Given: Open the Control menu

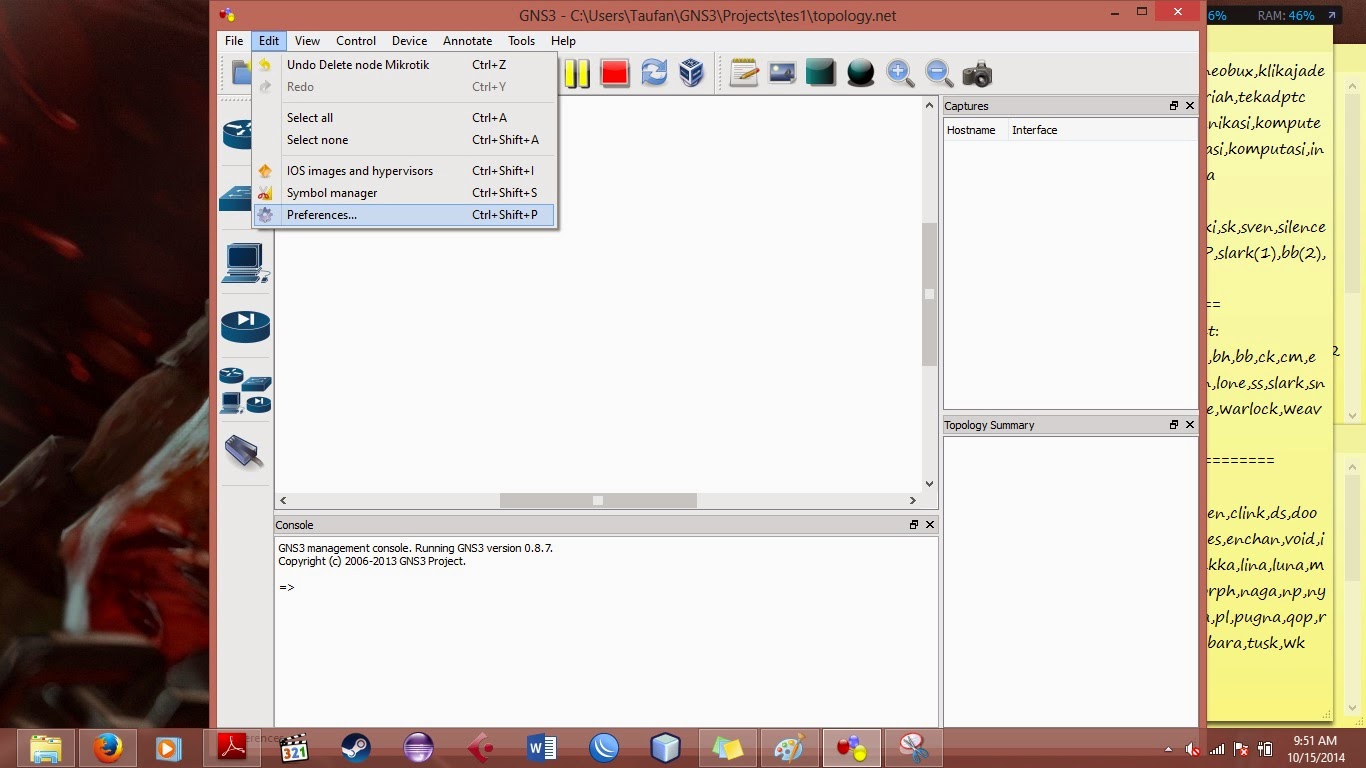Looking at the screenshot, I should pos(356,41).
